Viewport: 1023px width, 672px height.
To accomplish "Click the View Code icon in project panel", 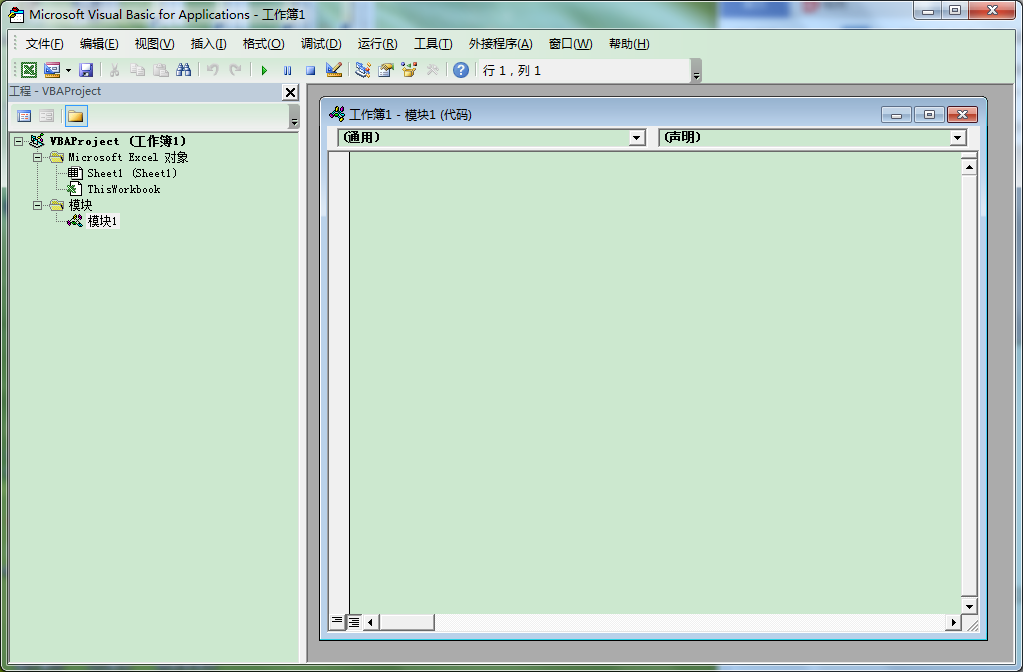I will 24,116.
